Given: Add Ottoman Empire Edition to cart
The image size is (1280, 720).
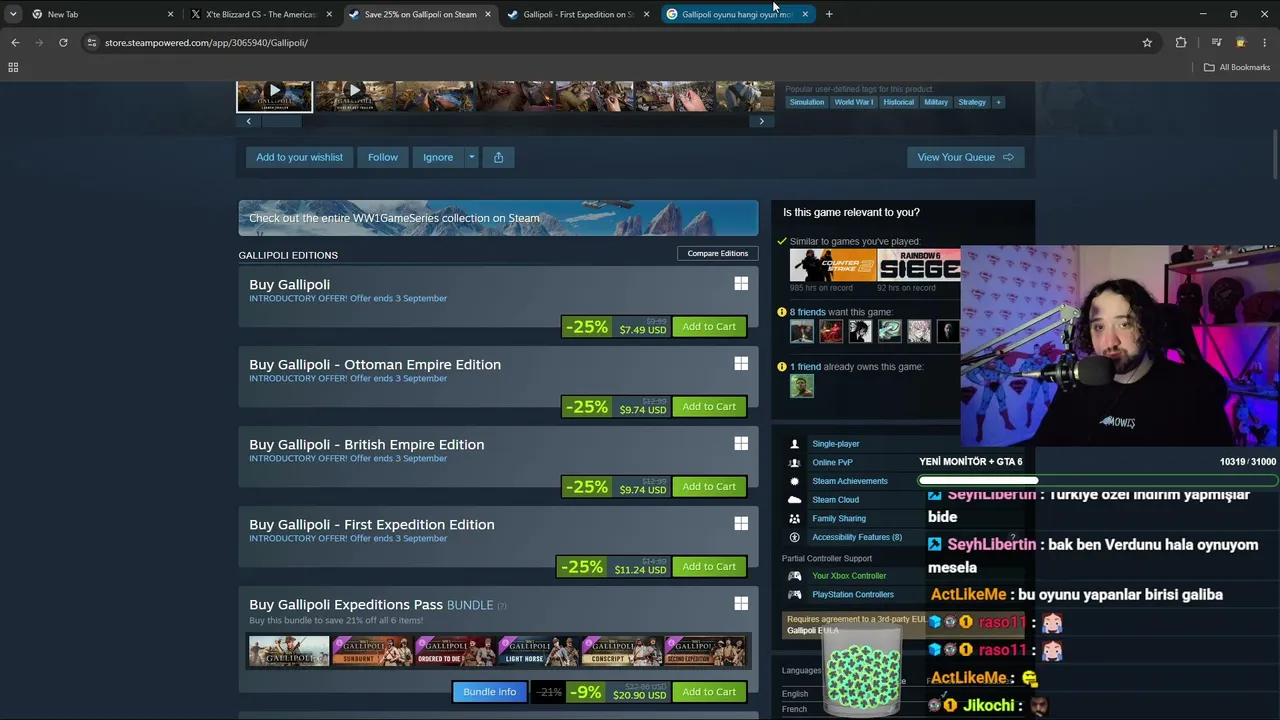Looking at the screenshot, I should pyautogui.click(x=709, y=406).
